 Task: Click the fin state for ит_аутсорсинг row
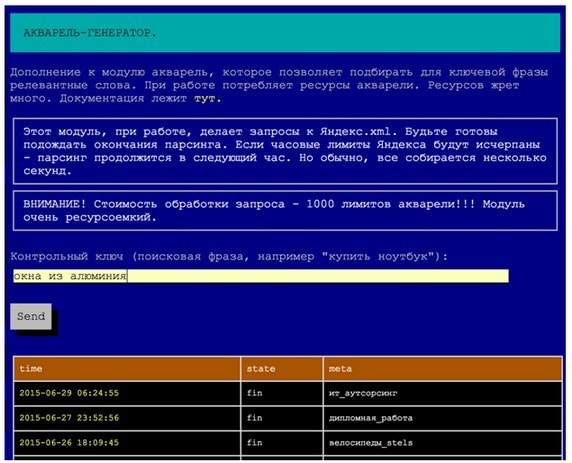coord(254,393)
